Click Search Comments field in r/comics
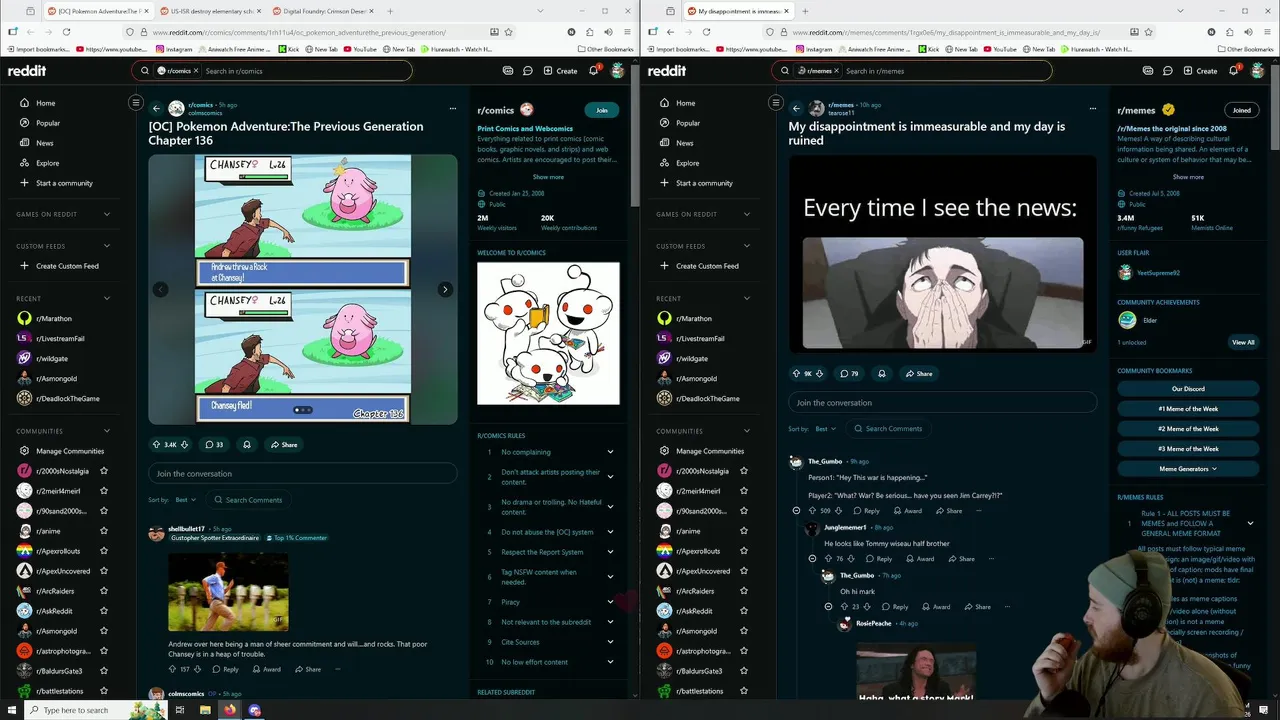 (x=247, y=499)
